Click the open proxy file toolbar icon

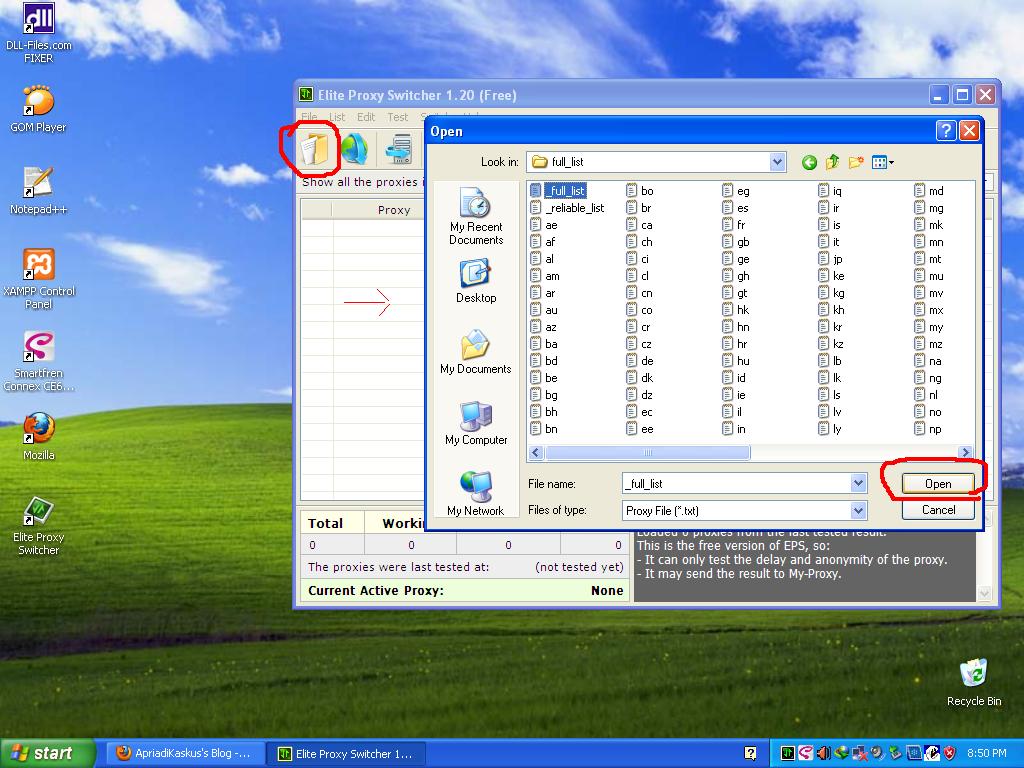tap(314, 149)
